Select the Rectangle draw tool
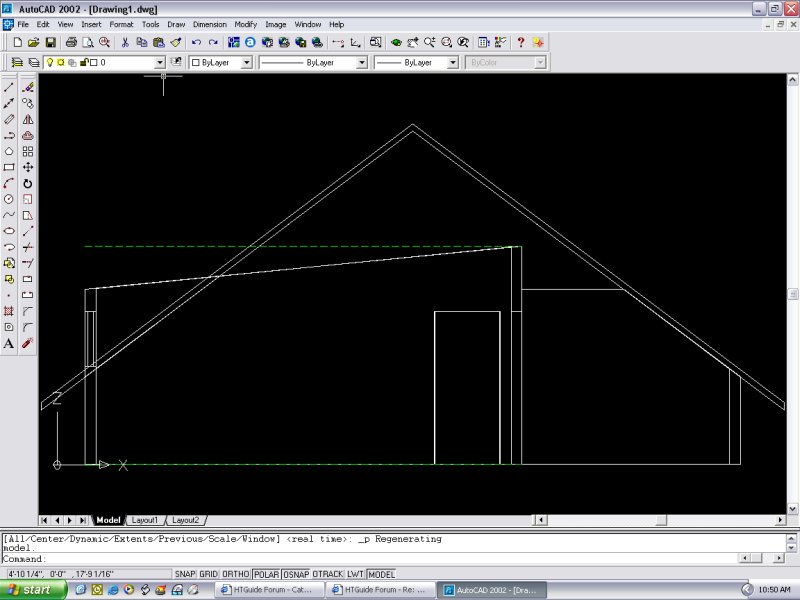The height and width of the screenshot is (600, 800). [9, 167]
